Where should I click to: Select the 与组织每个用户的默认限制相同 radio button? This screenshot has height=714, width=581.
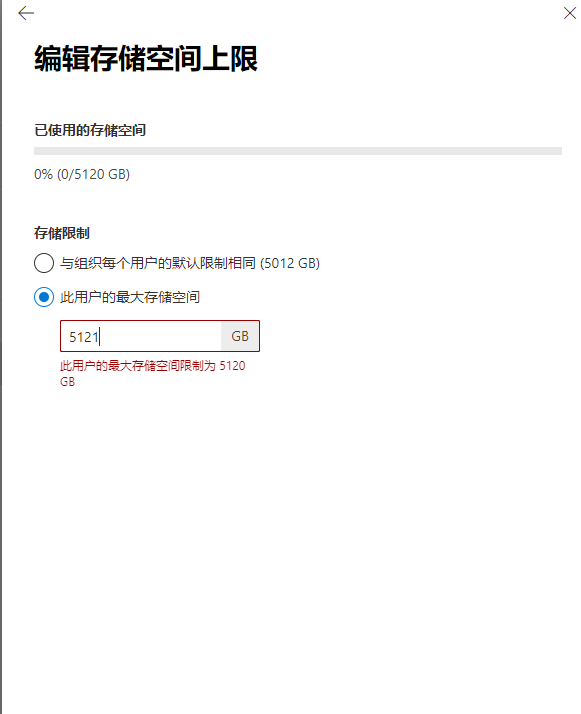tap(44, 263)
